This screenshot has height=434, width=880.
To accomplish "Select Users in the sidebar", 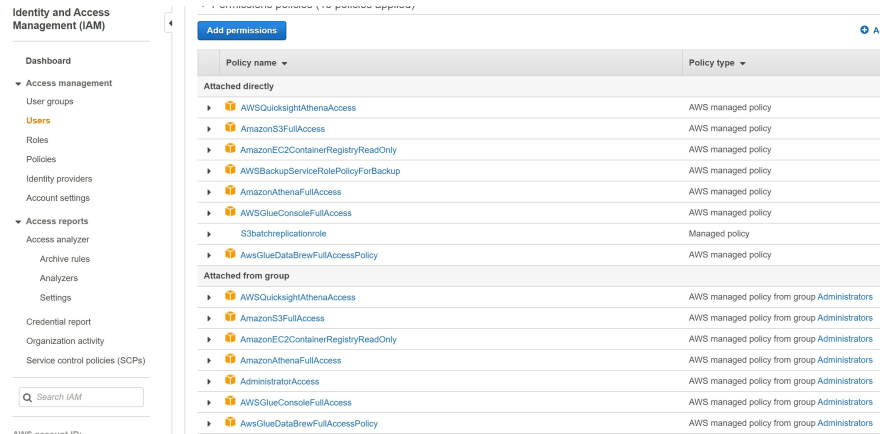I will 38,121.
